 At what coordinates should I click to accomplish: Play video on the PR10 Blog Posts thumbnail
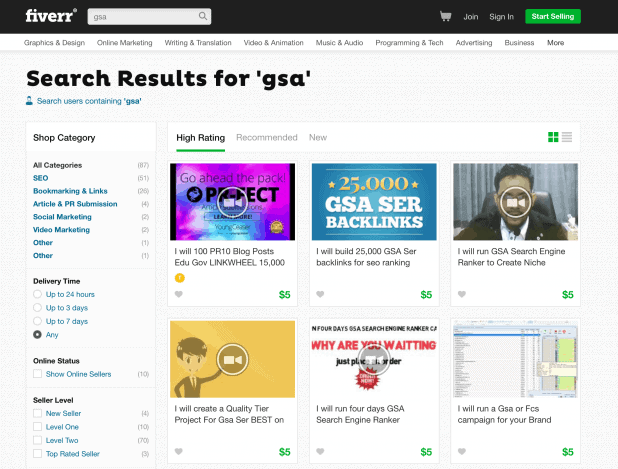[233, 202]
